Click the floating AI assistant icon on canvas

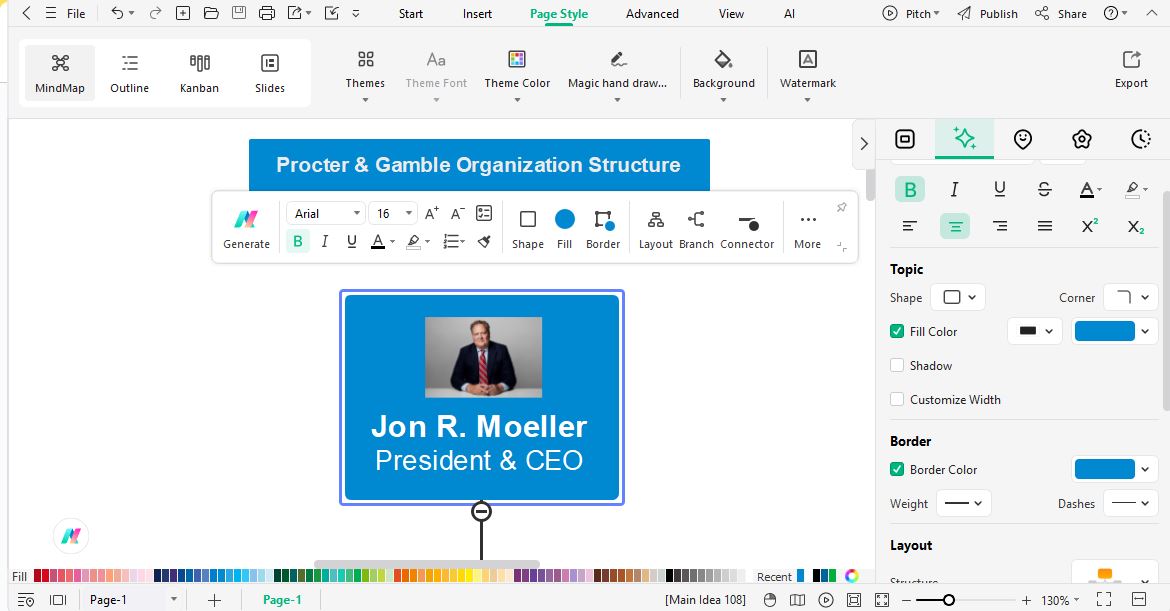tap(71, 536)
